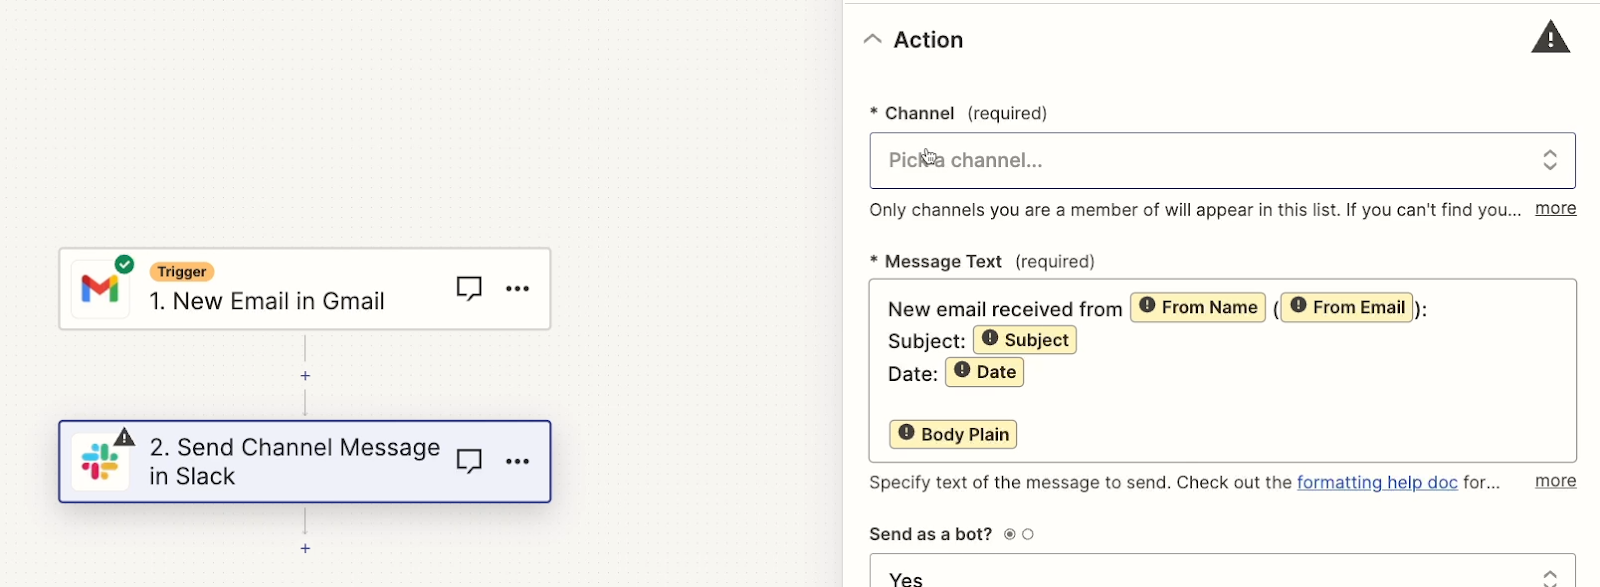Click the Slack icon on step 2
The width and height of the screenshot is (1600, 587).
(100, 462)
